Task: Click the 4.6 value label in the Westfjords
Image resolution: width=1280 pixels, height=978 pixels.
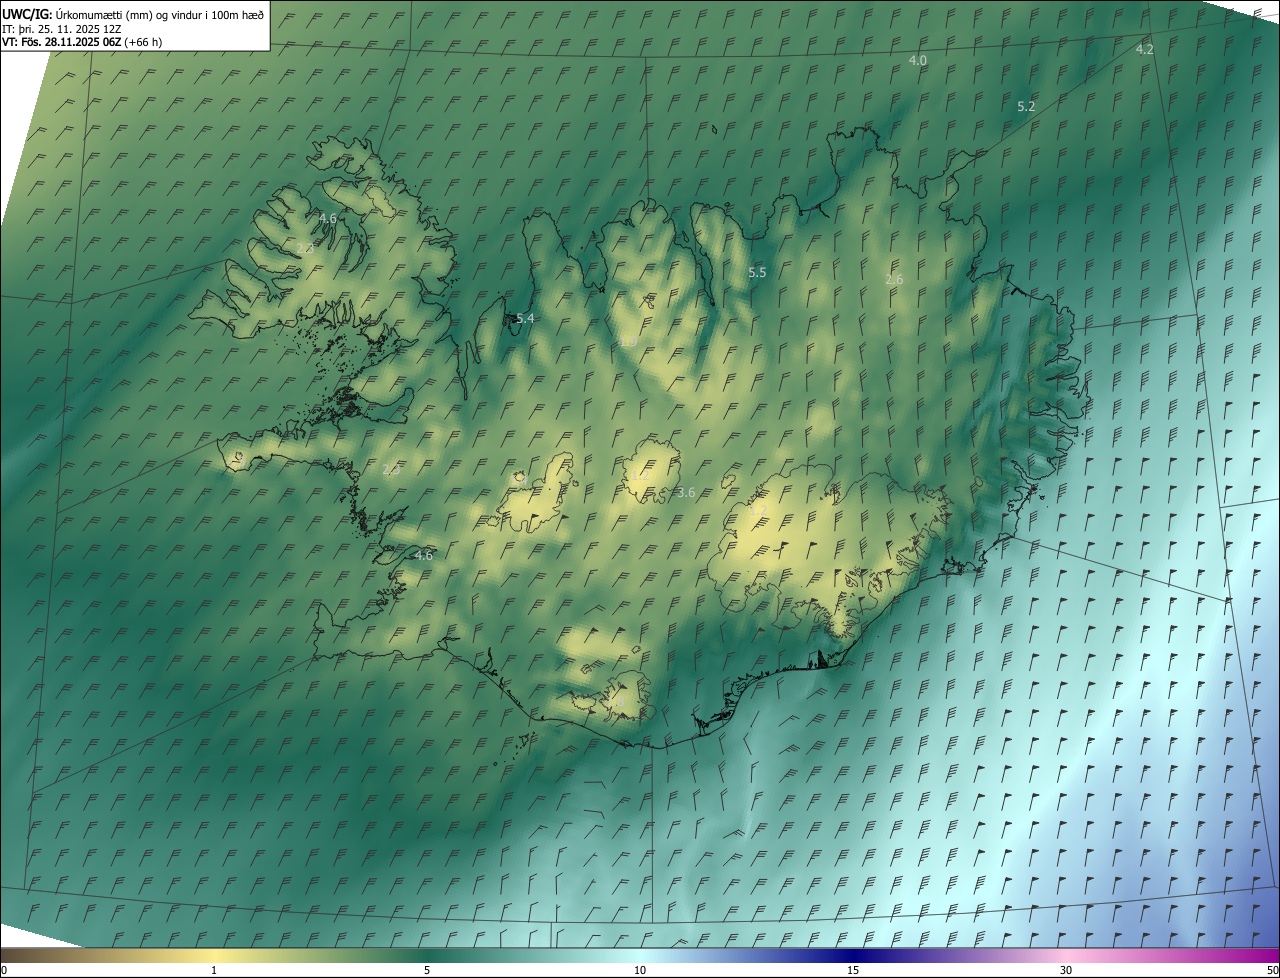Action: click(327, 218)
